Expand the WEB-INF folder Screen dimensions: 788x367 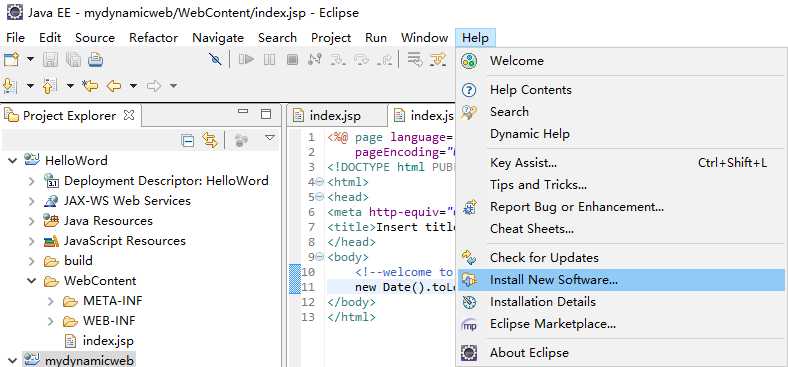[x=51, y=321]
